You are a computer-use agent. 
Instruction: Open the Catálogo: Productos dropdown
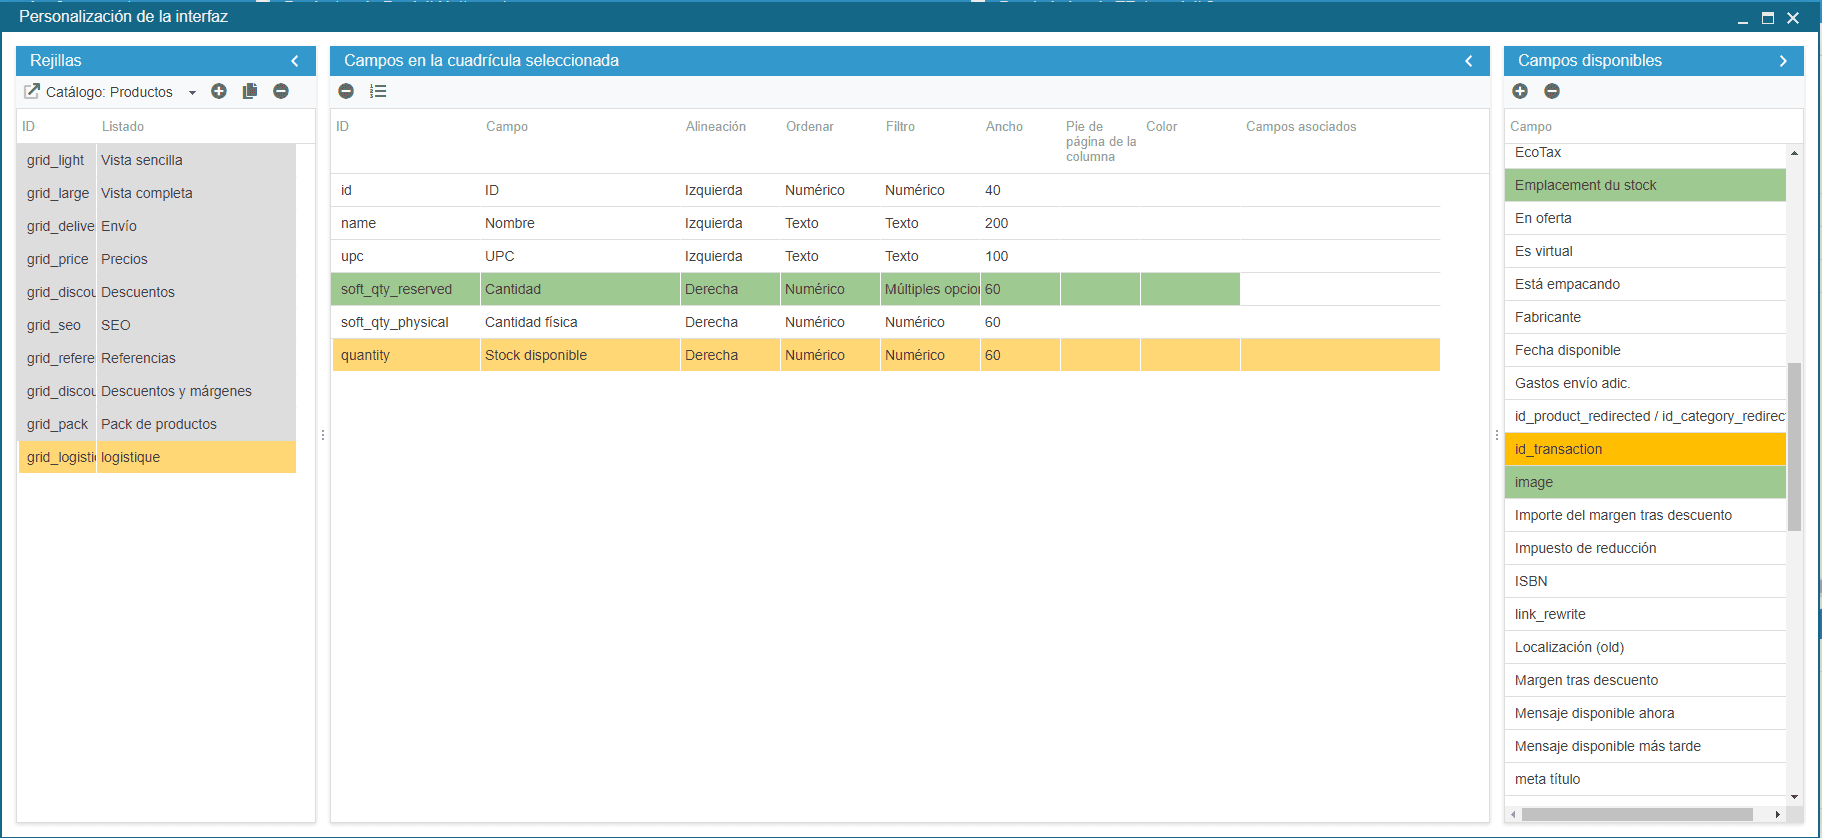coord(192,92)
